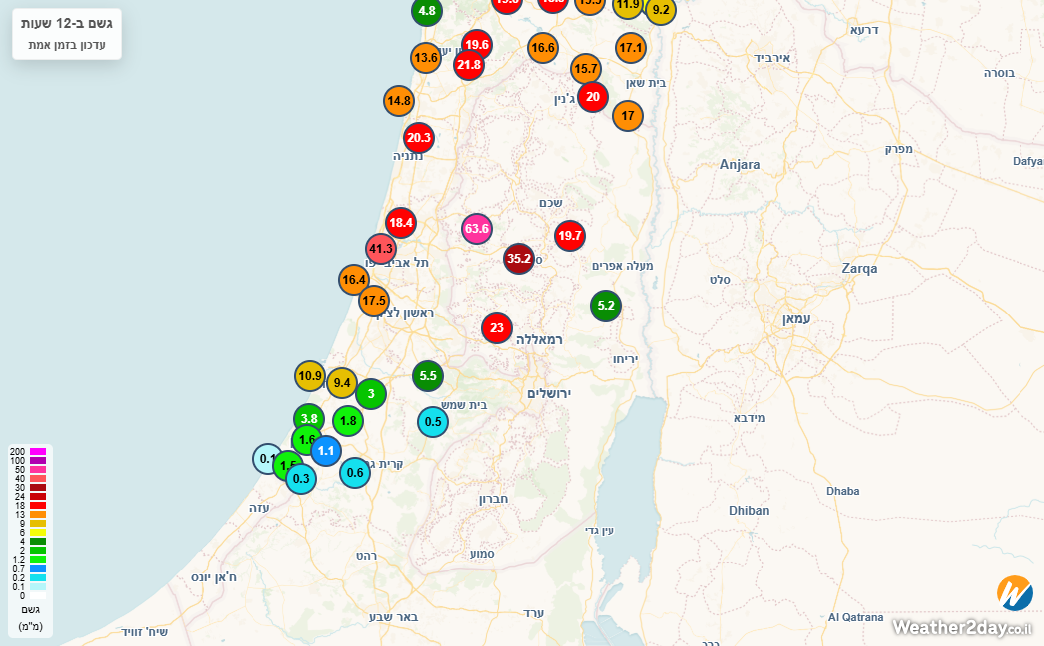Click the orange 17.5 rain marker
The image size is (1044, 646).
tap(374, 300)
